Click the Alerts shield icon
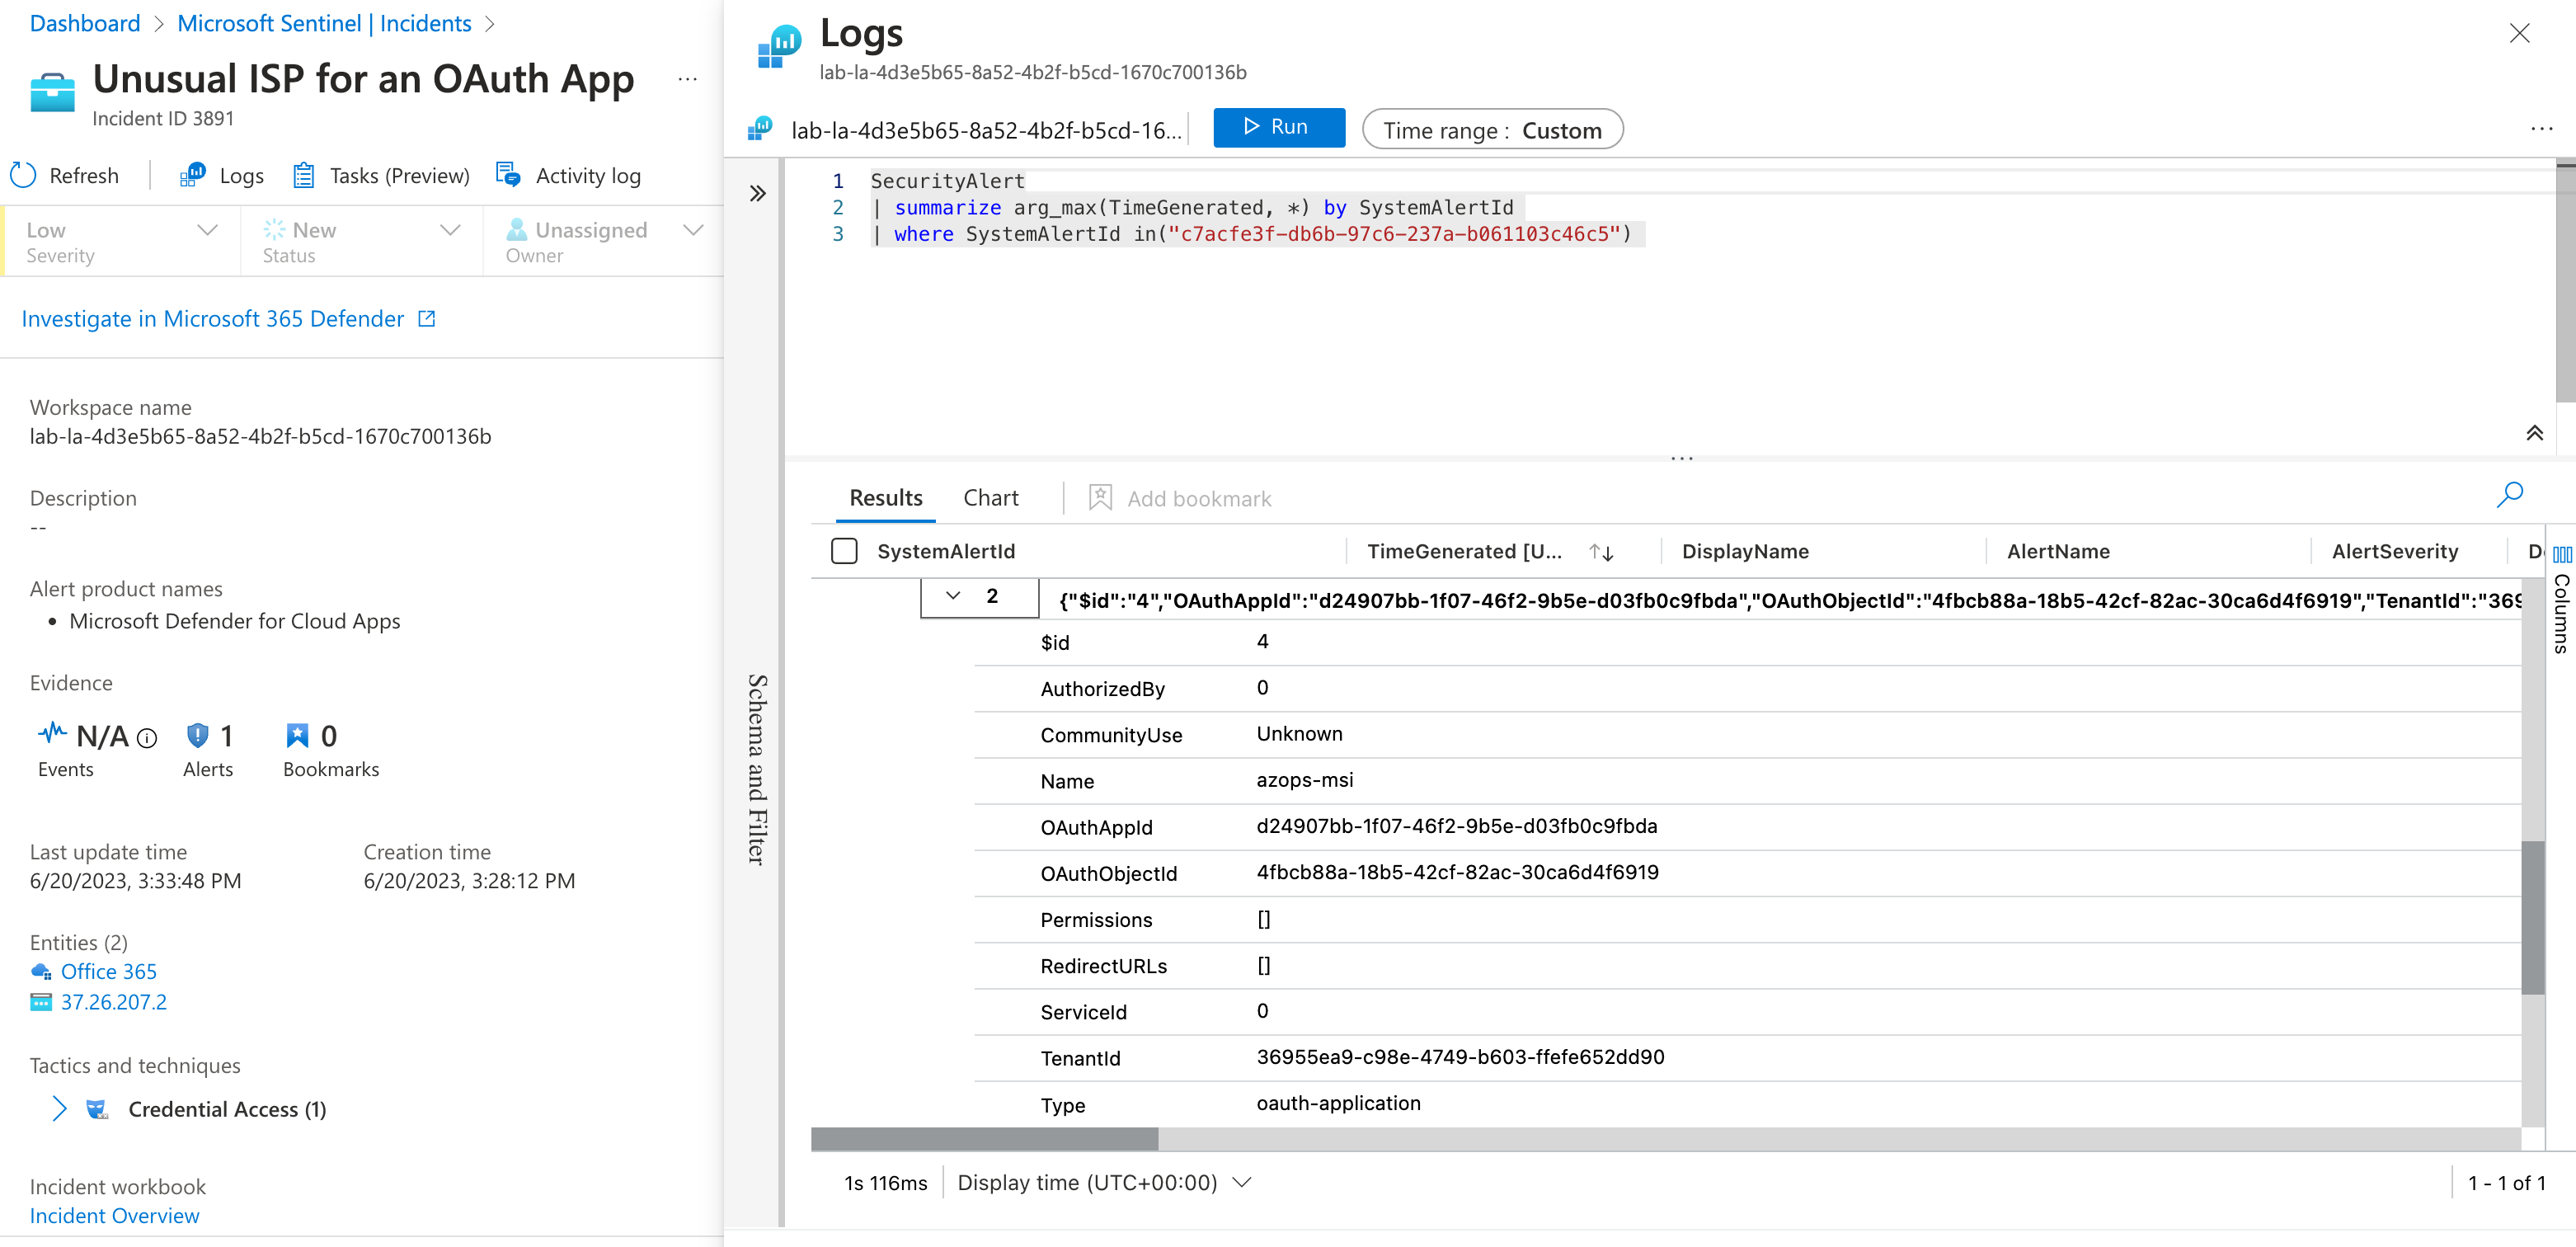The height and width of the screenshot is (1247, 2576). (x=198, y=736)
